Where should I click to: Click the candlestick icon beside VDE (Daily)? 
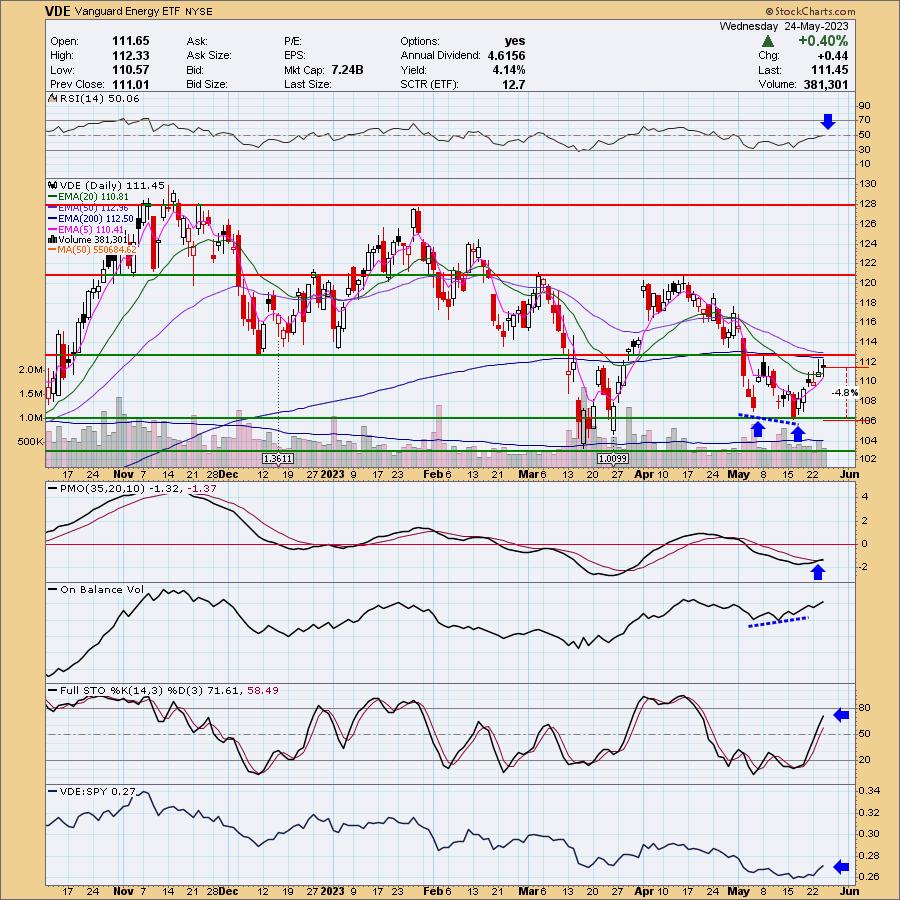click(52, 185)
